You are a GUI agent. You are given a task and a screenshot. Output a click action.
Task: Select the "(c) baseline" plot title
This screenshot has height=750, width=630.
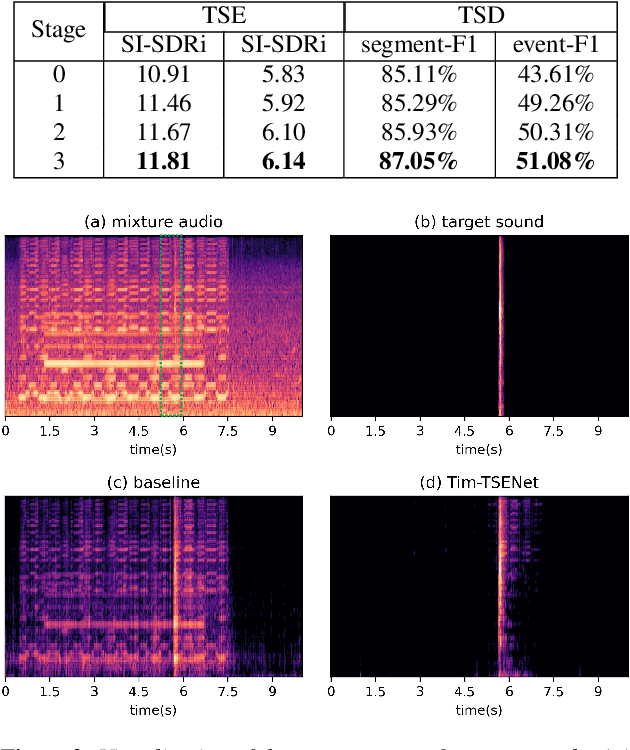pos(153,482)
